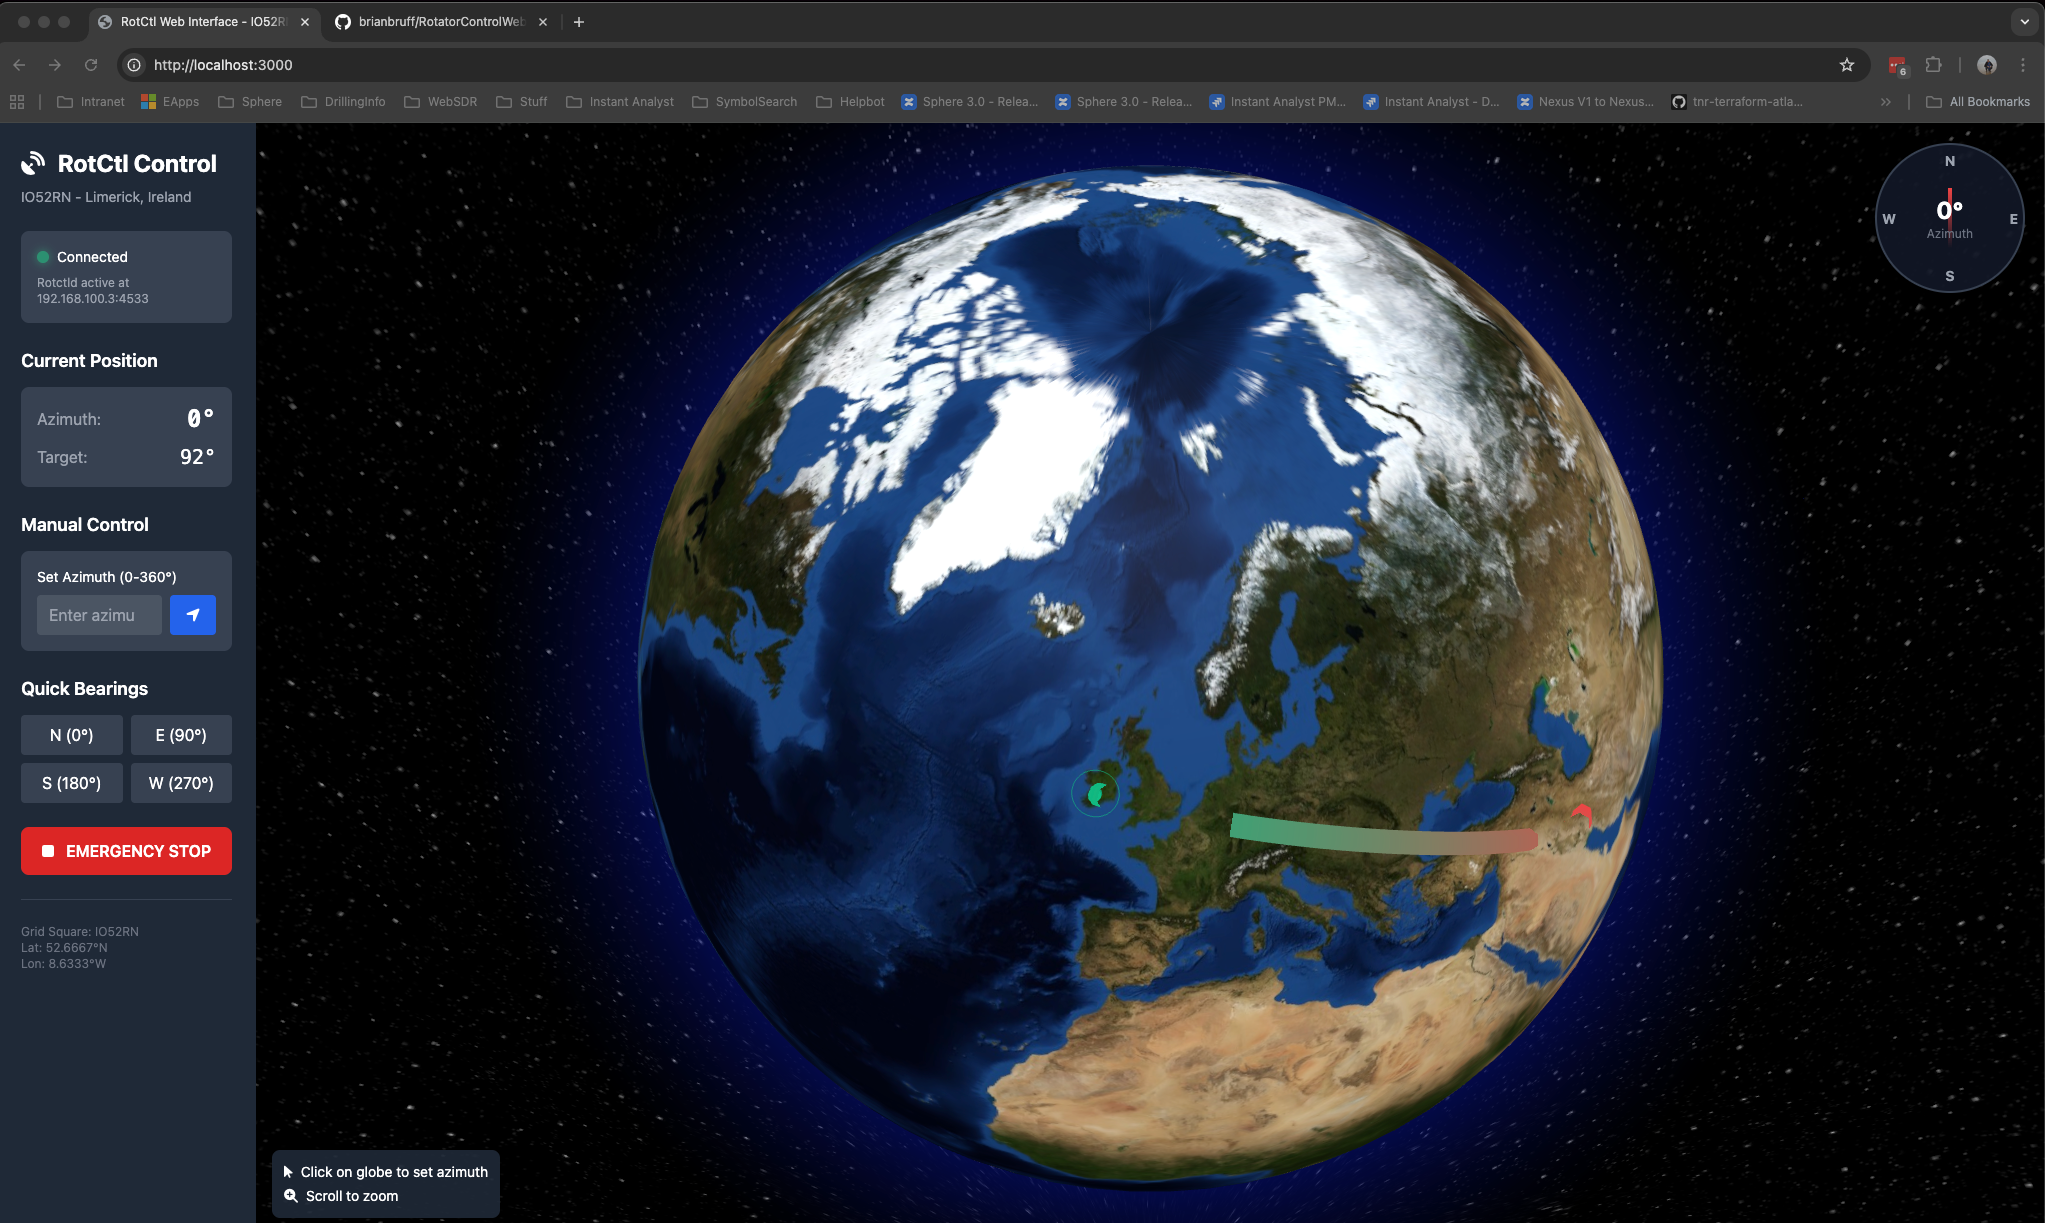Show more bookmarks with the chevron
Image resolution: width=2045 pixels, height=1223 pixels.
pos(1885,102)
